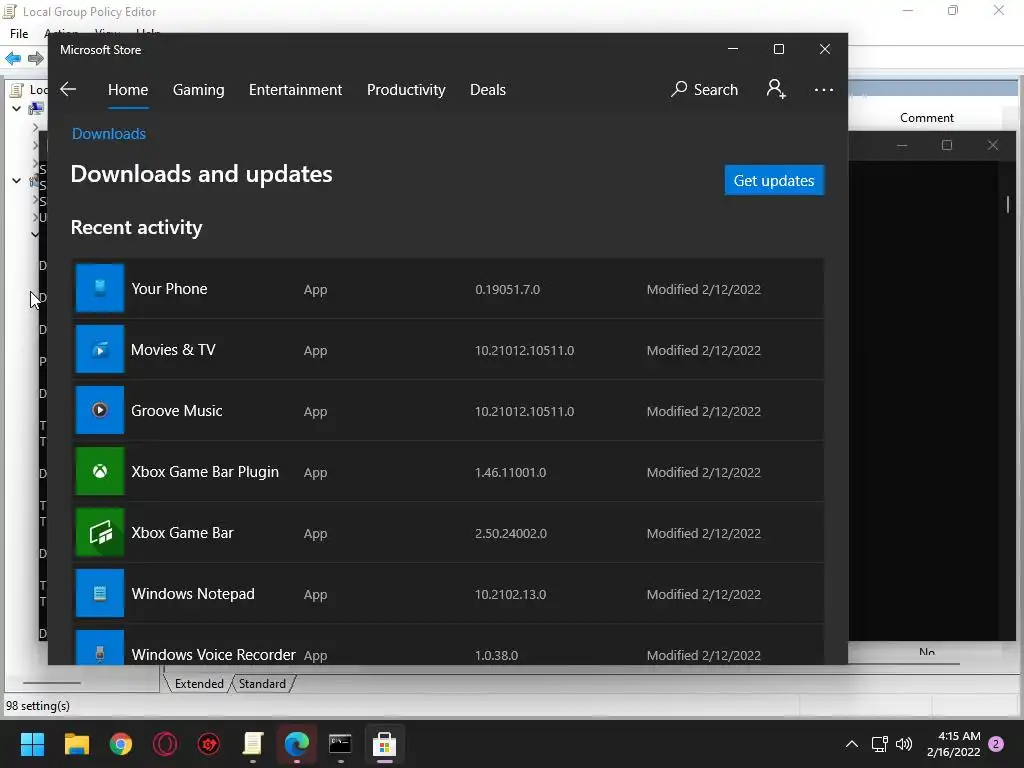Screen dimensions: 1024x768
Task: Launch Opera browser from the taskbar
Action: point(165,744)
